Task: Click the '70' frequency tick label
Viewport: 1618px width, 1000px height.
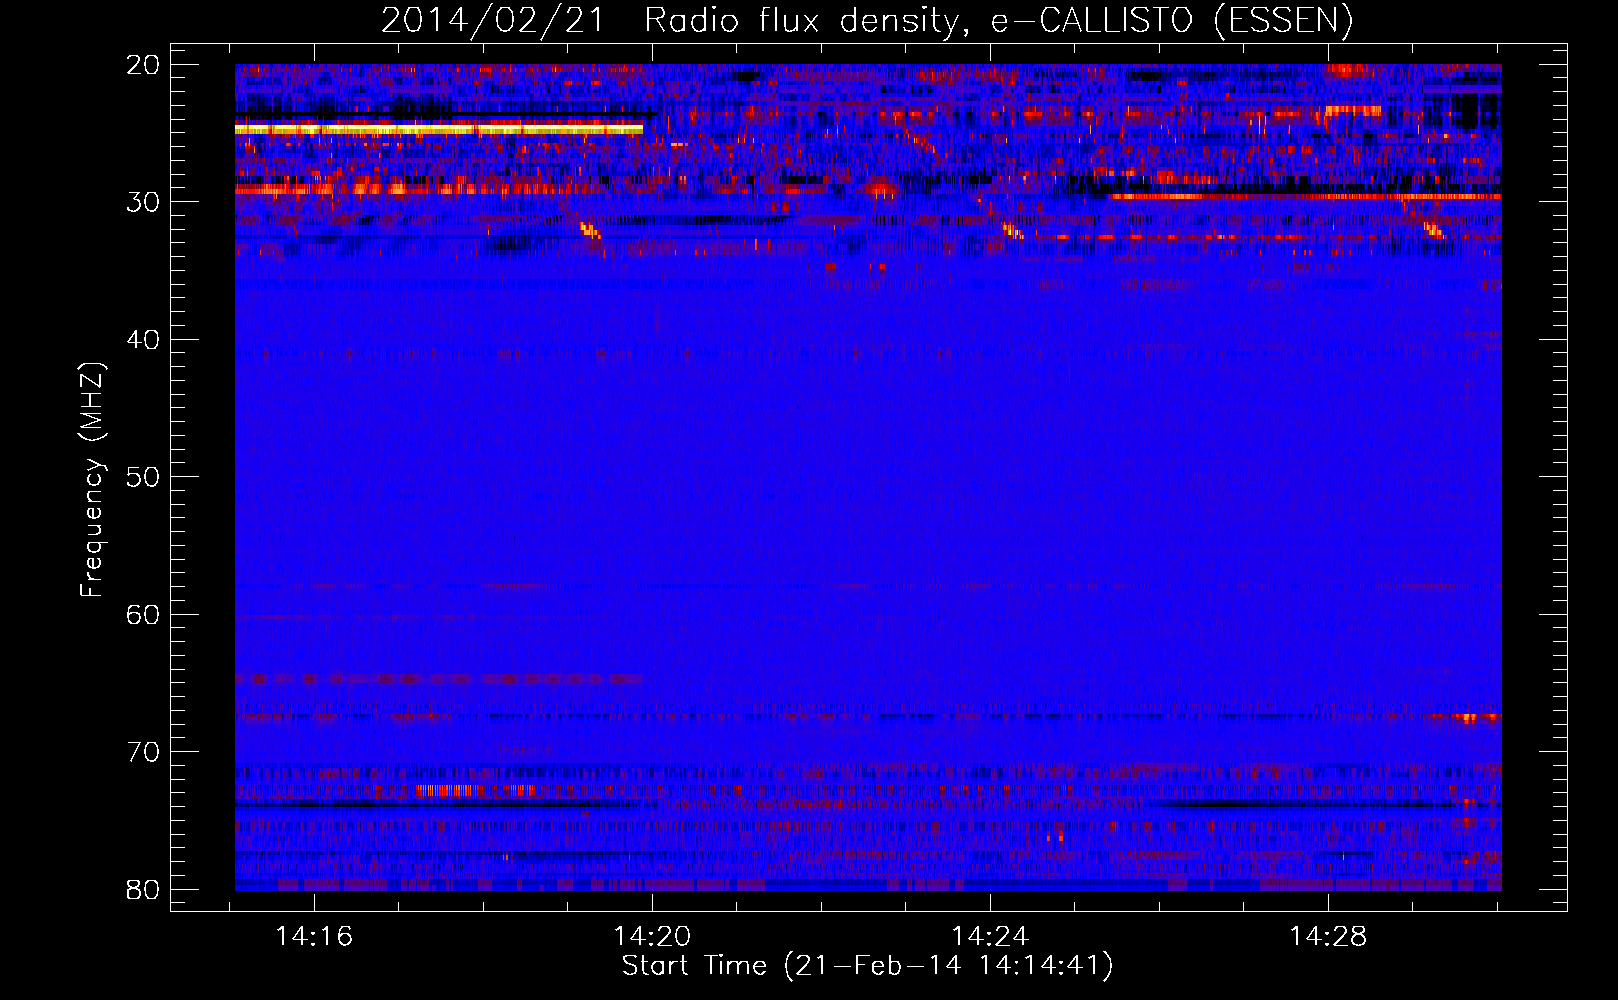Action: [x=143, y=752]
